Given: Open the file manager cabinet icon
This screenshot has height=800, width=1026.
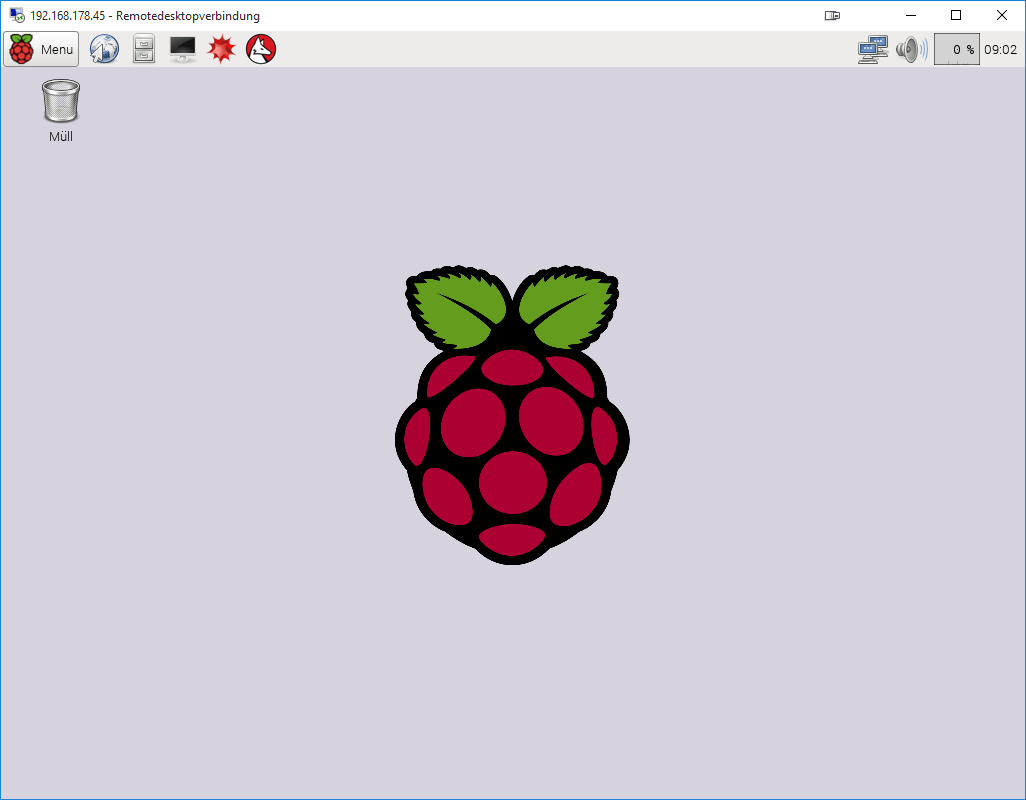Looking at the screenshot, I should tap(144, 49).
